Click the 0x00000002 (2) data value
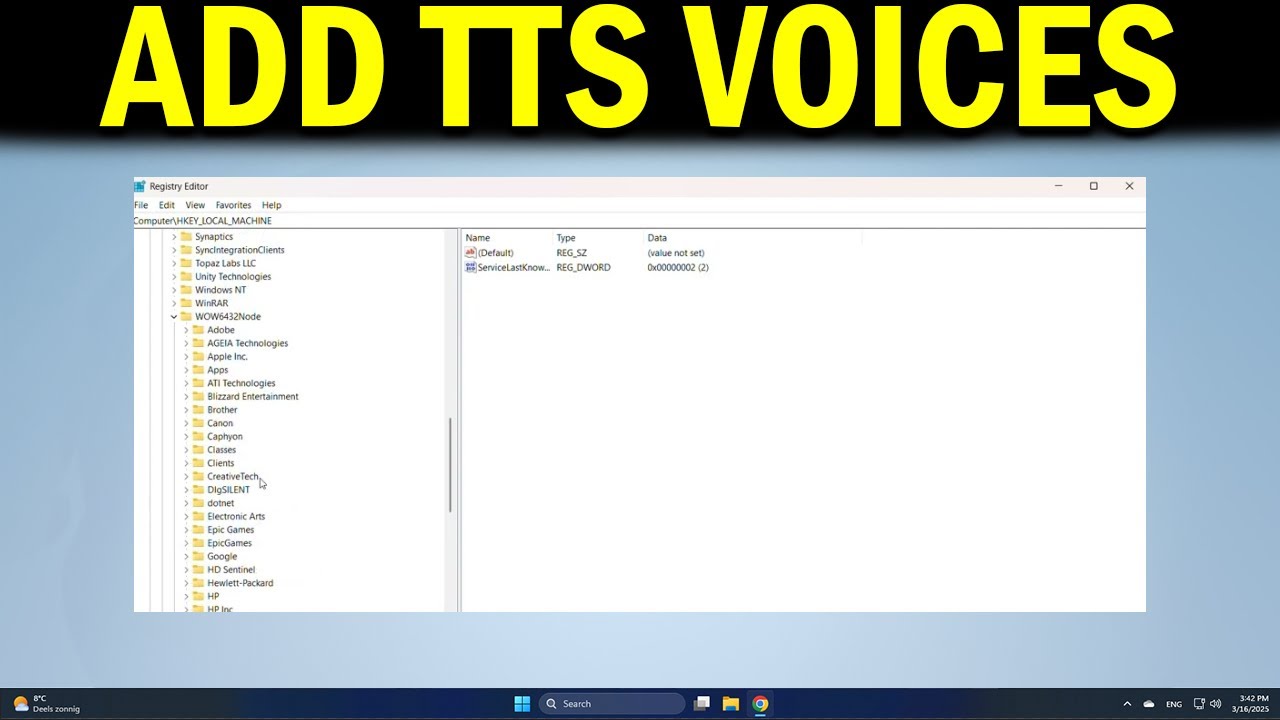Image resolution: width=1280 pixels, height=720 pixels. point(678,268)
